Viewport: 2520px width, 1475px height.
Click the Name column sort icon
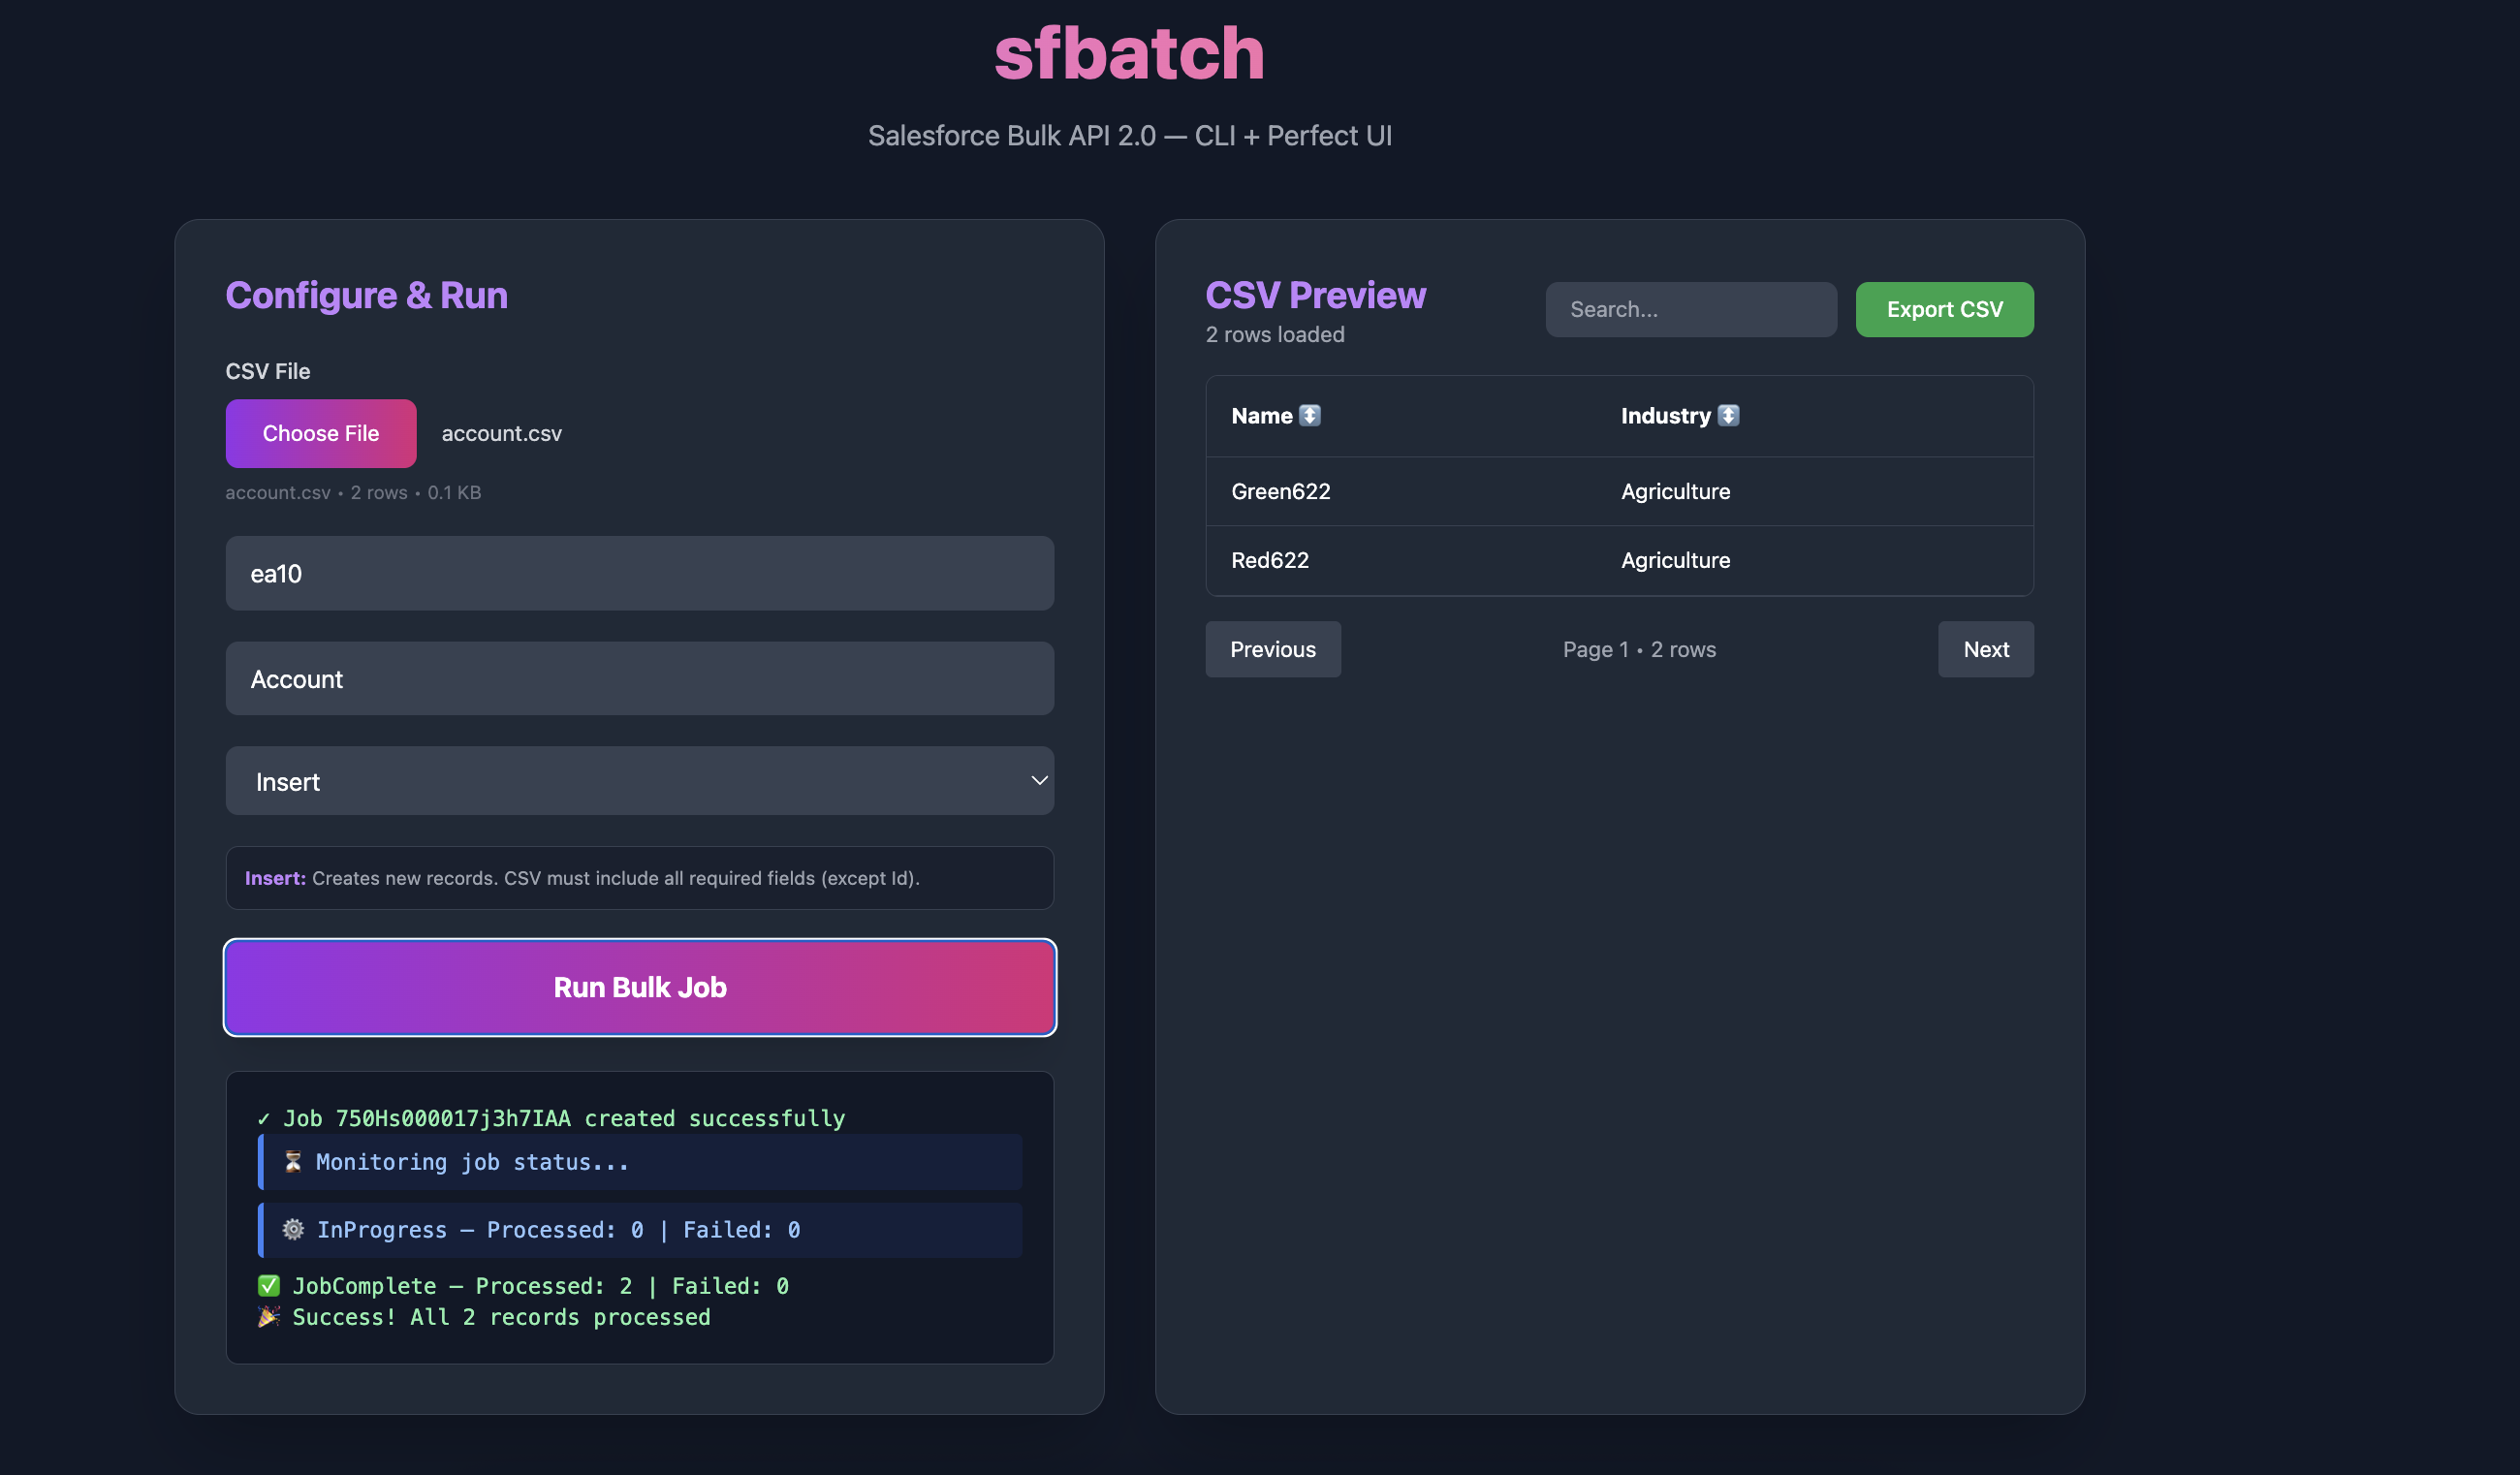coord(1310,415)
